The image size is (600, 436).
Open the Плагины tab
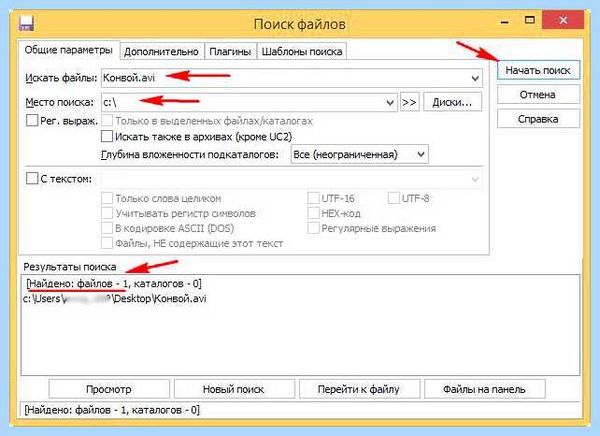pyautogui.click(x=230, y=52)
